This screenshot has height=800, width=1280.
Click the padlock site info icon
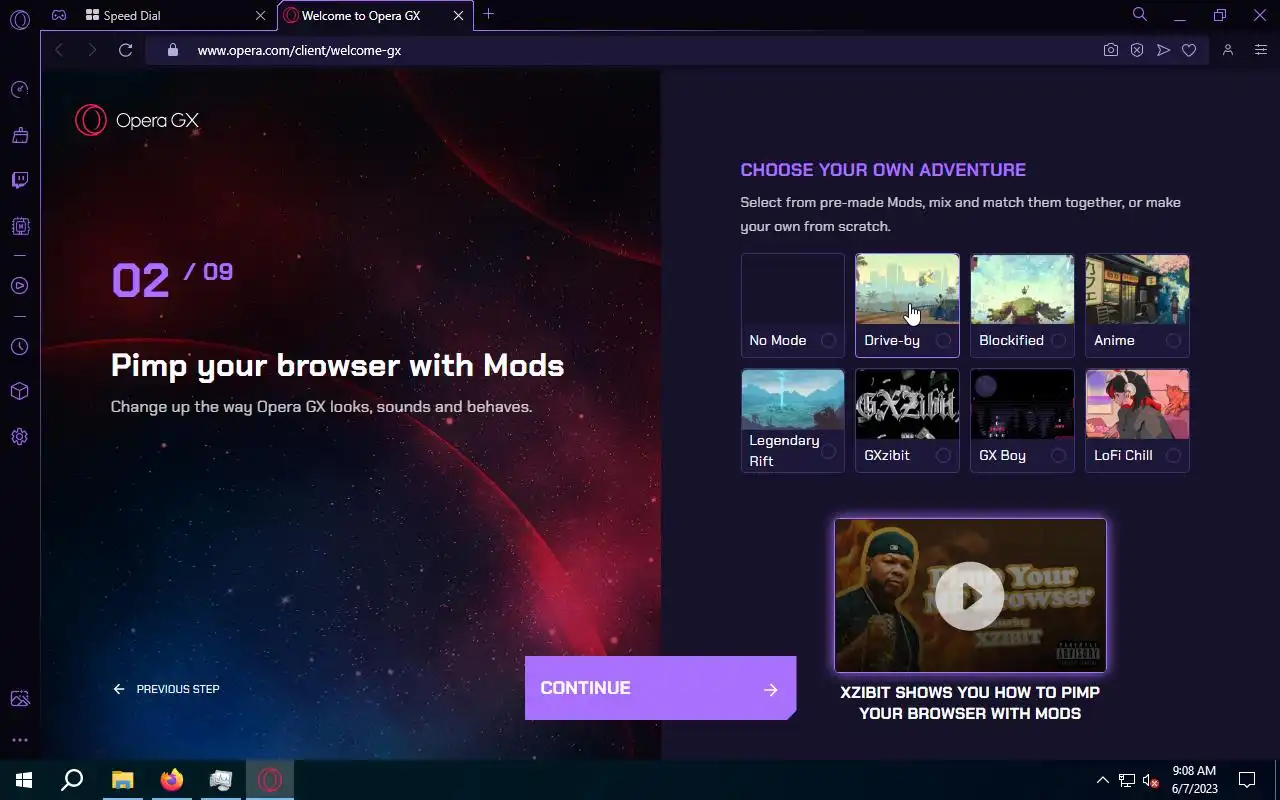(172, 50)
